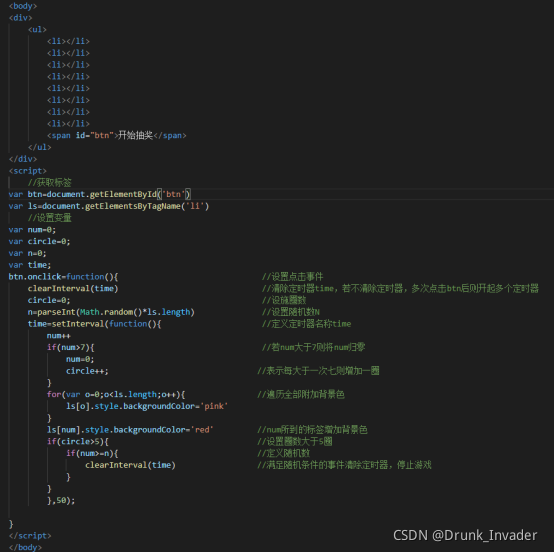The height and width of the screenshot is (553, 554).
Task: Click the closing </div> tag
Action: point(23,159)
